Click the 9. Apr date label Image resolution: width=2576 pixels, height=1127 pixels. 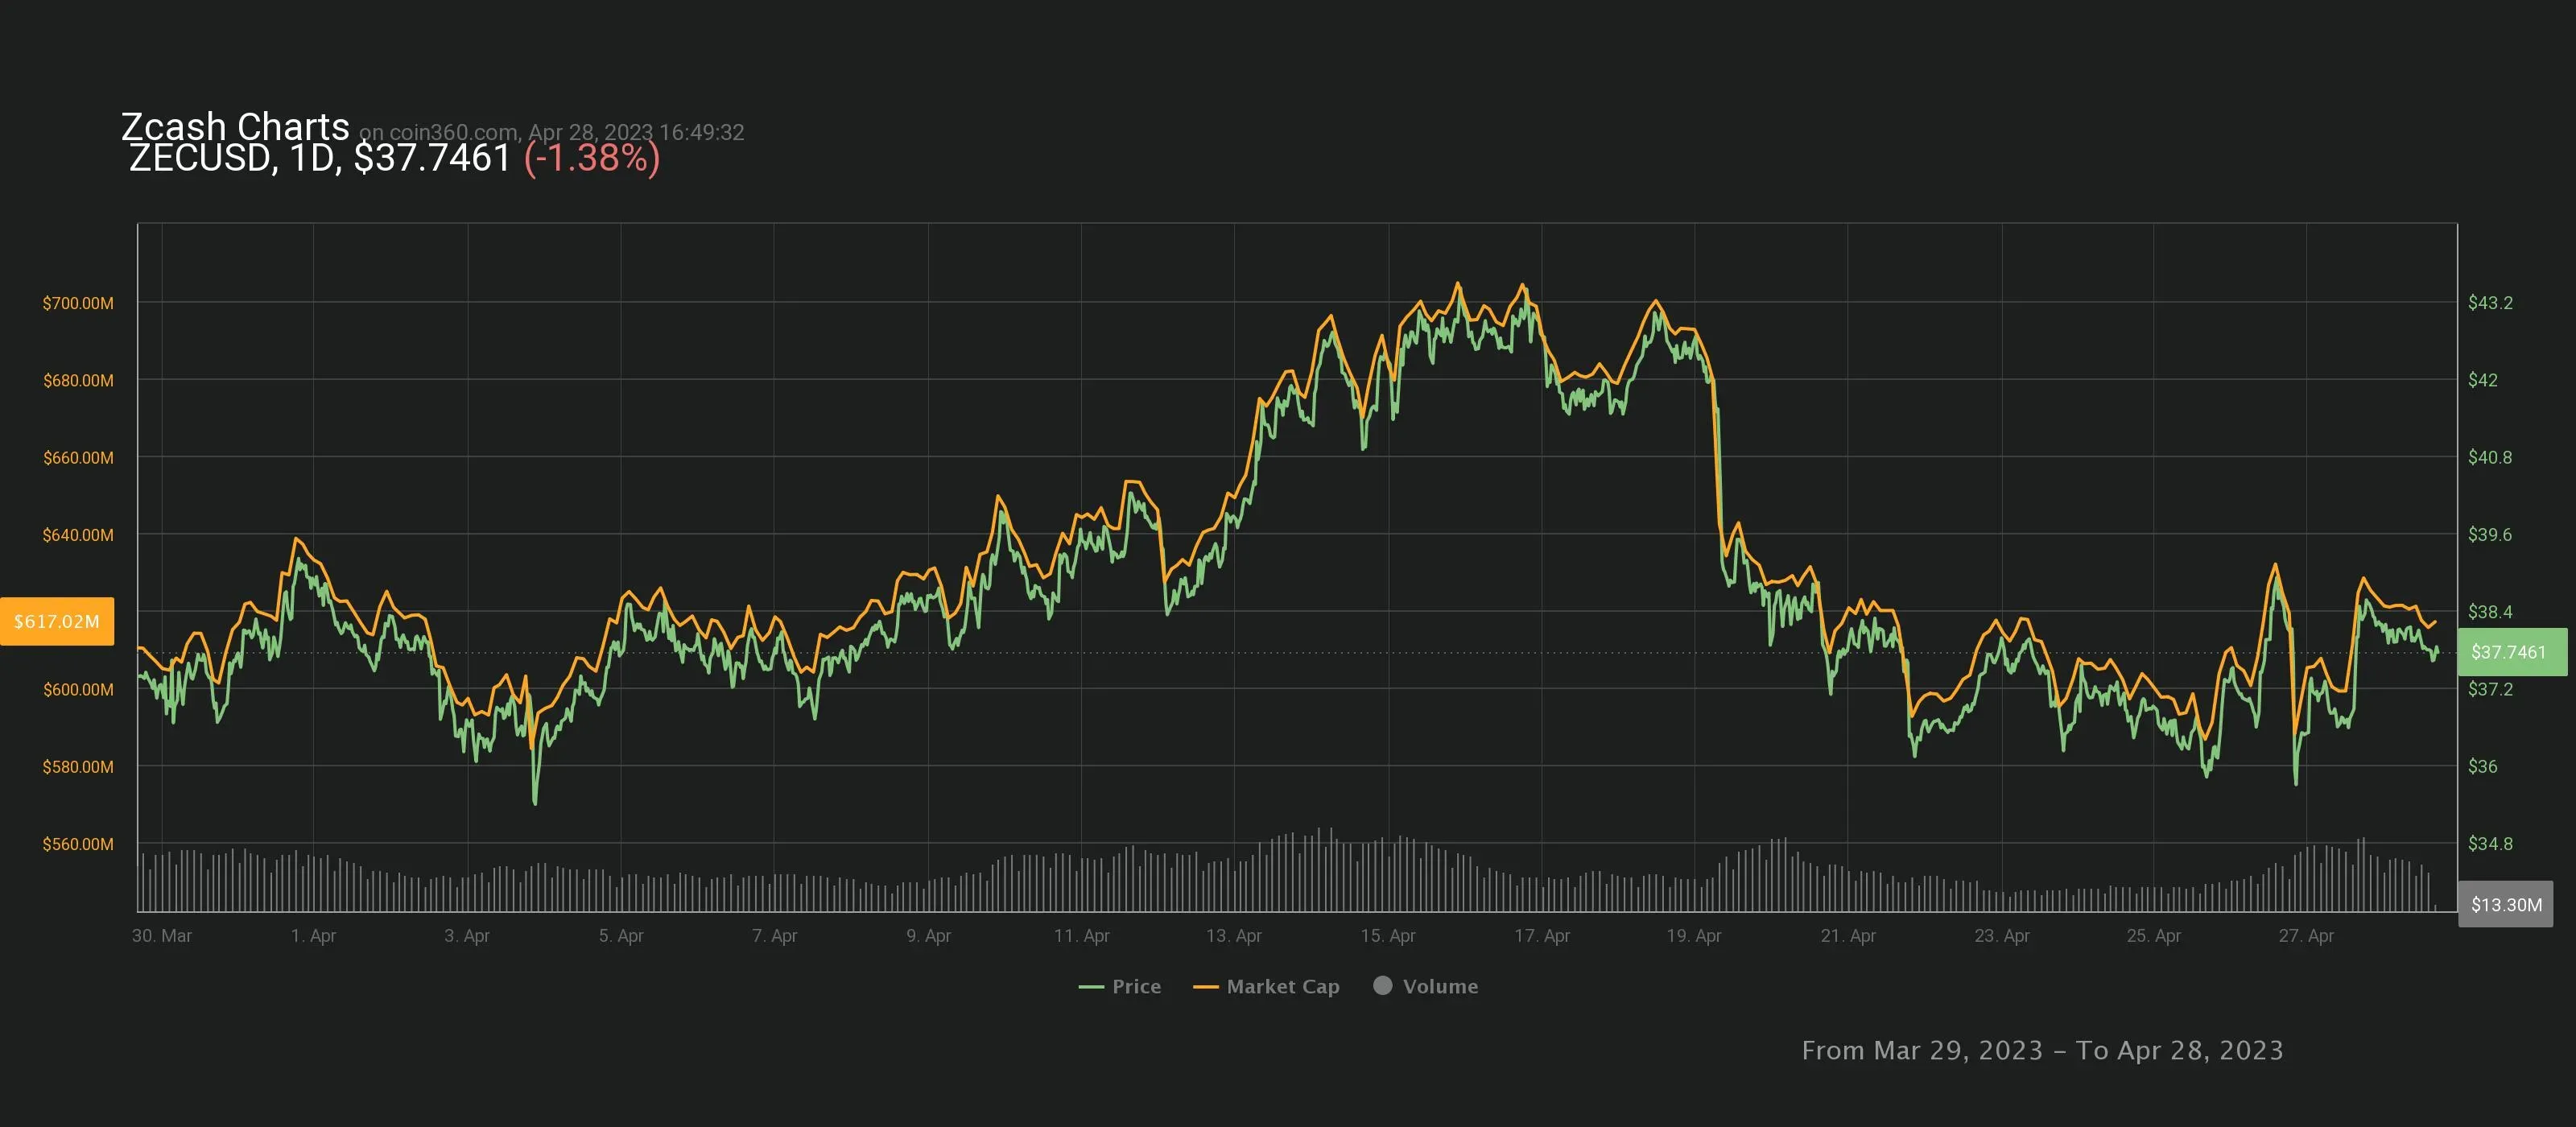[x=929, y=936]
